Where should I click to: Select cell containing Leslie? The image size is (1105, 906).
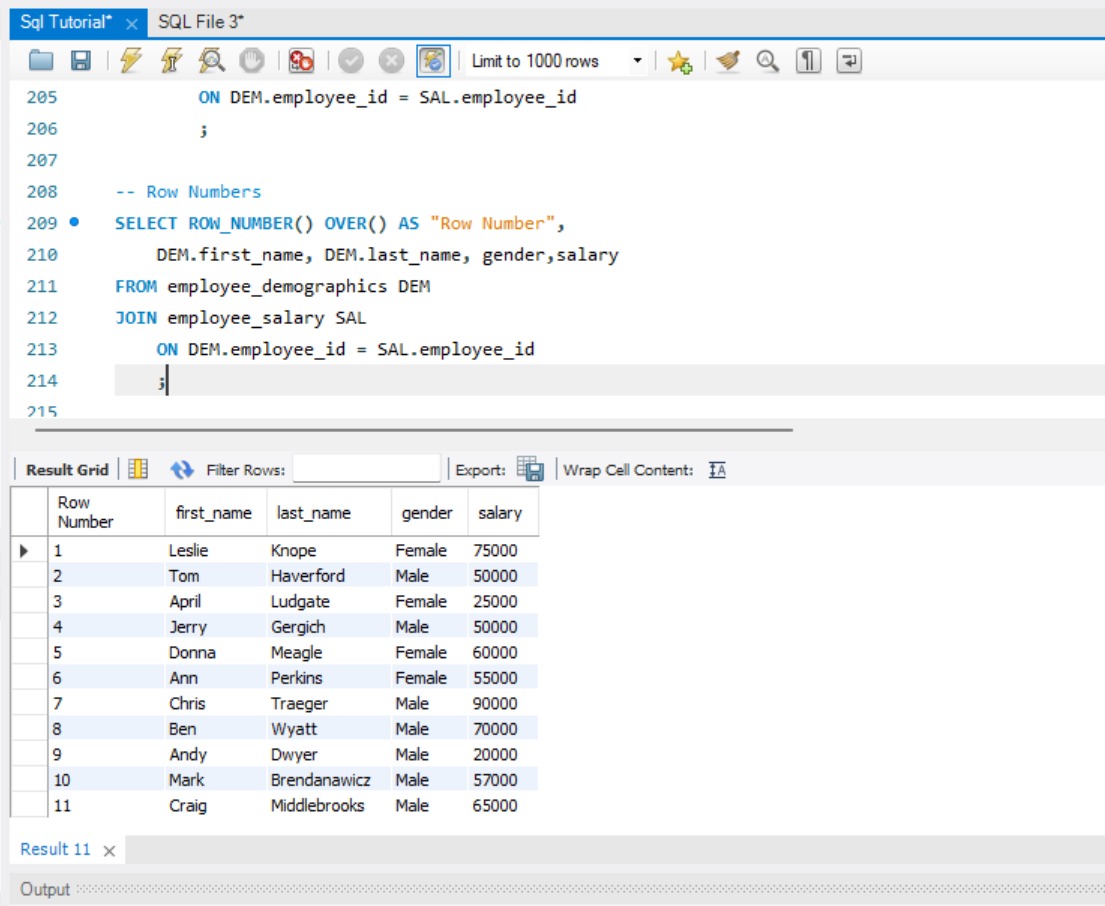pos(215,550)
